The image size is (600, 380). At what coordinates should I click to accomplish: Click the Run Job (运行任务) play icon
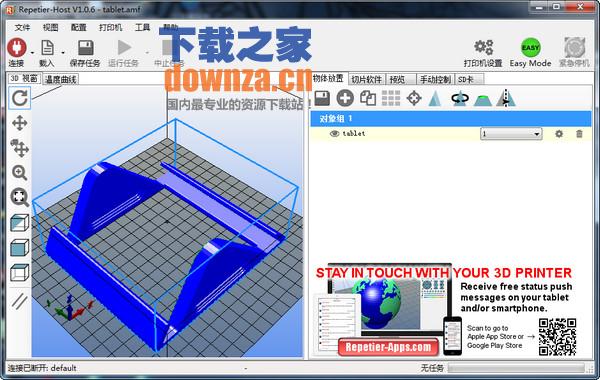(x=124, y=48)
